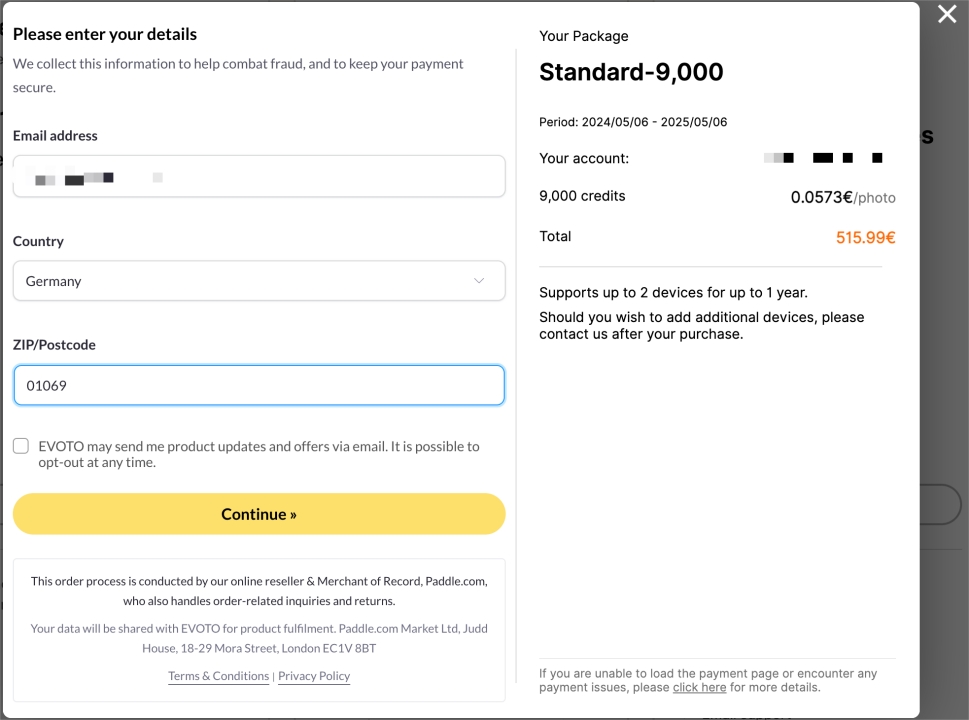Open the Country dropdown showing Germany

pos(259,281)
